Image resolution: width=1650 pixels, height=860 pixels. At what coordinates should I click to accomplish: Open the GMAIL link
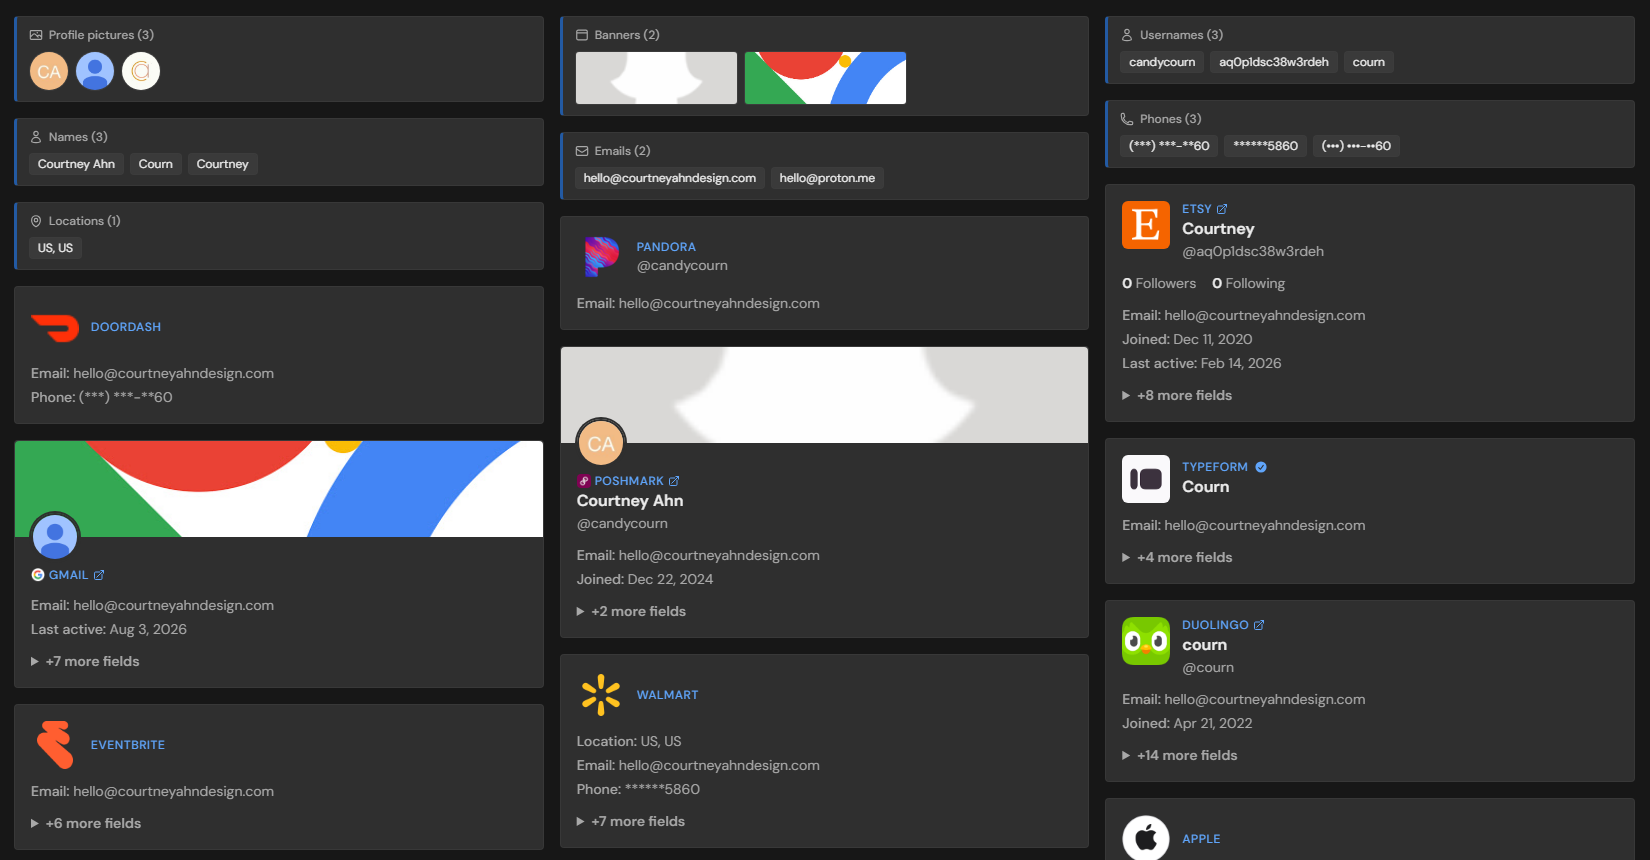[69, 575]
